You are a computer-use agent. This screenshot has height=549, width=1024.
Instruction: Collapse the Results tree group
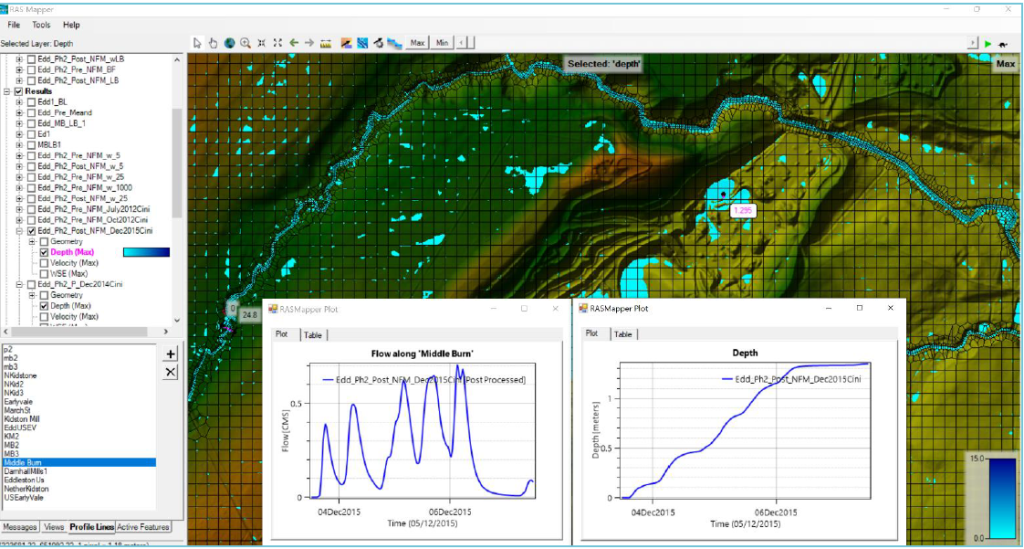click(x=7, y=91)
